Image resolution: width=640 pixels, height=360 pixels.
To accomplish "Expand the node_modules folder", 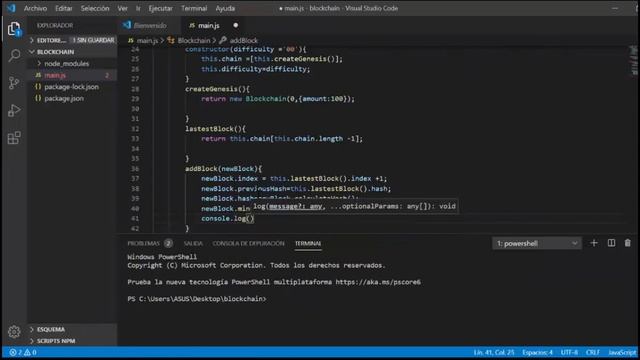I will [67, 64].
